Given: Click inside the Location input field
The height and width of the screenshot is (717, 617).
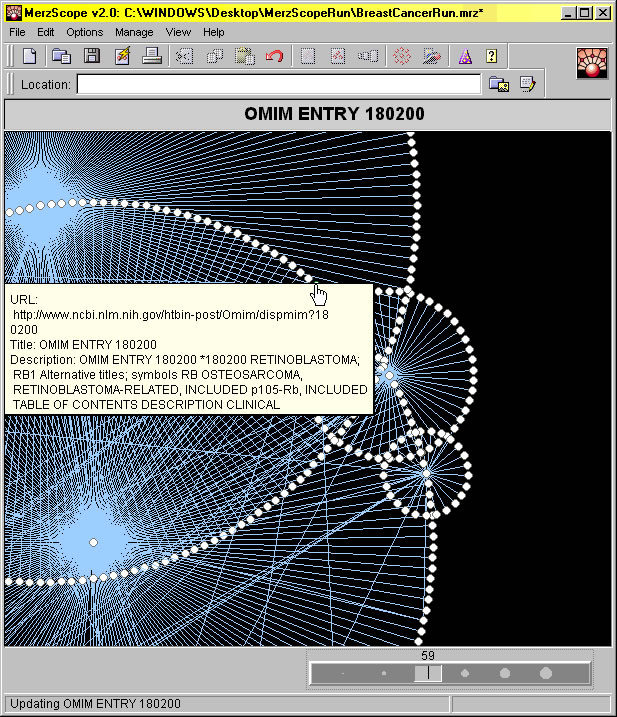Looking at the screenshot, I should click(x=278, y=85).
